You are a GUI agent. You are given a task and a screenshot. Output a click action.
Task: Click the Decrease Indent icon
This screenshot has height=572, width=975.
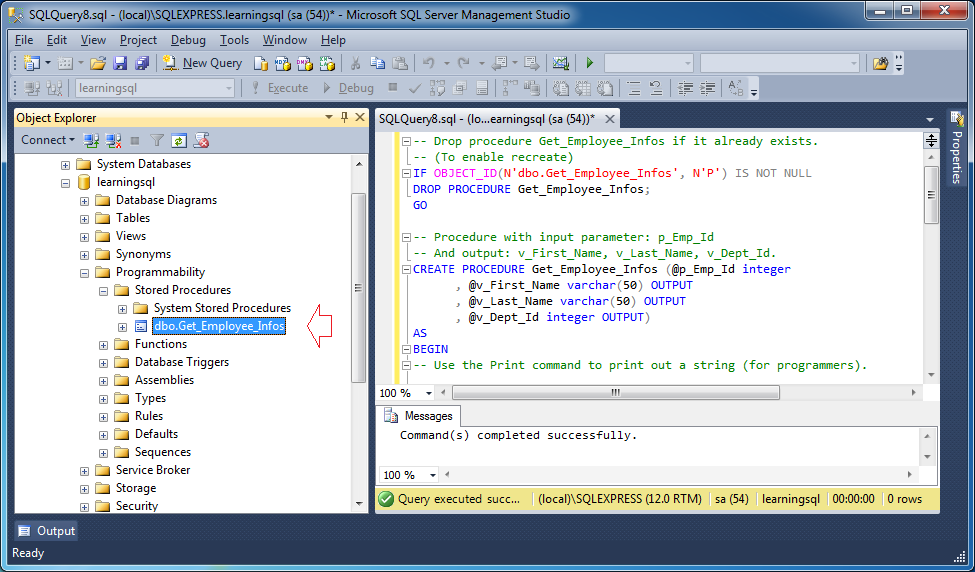coord(685,88)
